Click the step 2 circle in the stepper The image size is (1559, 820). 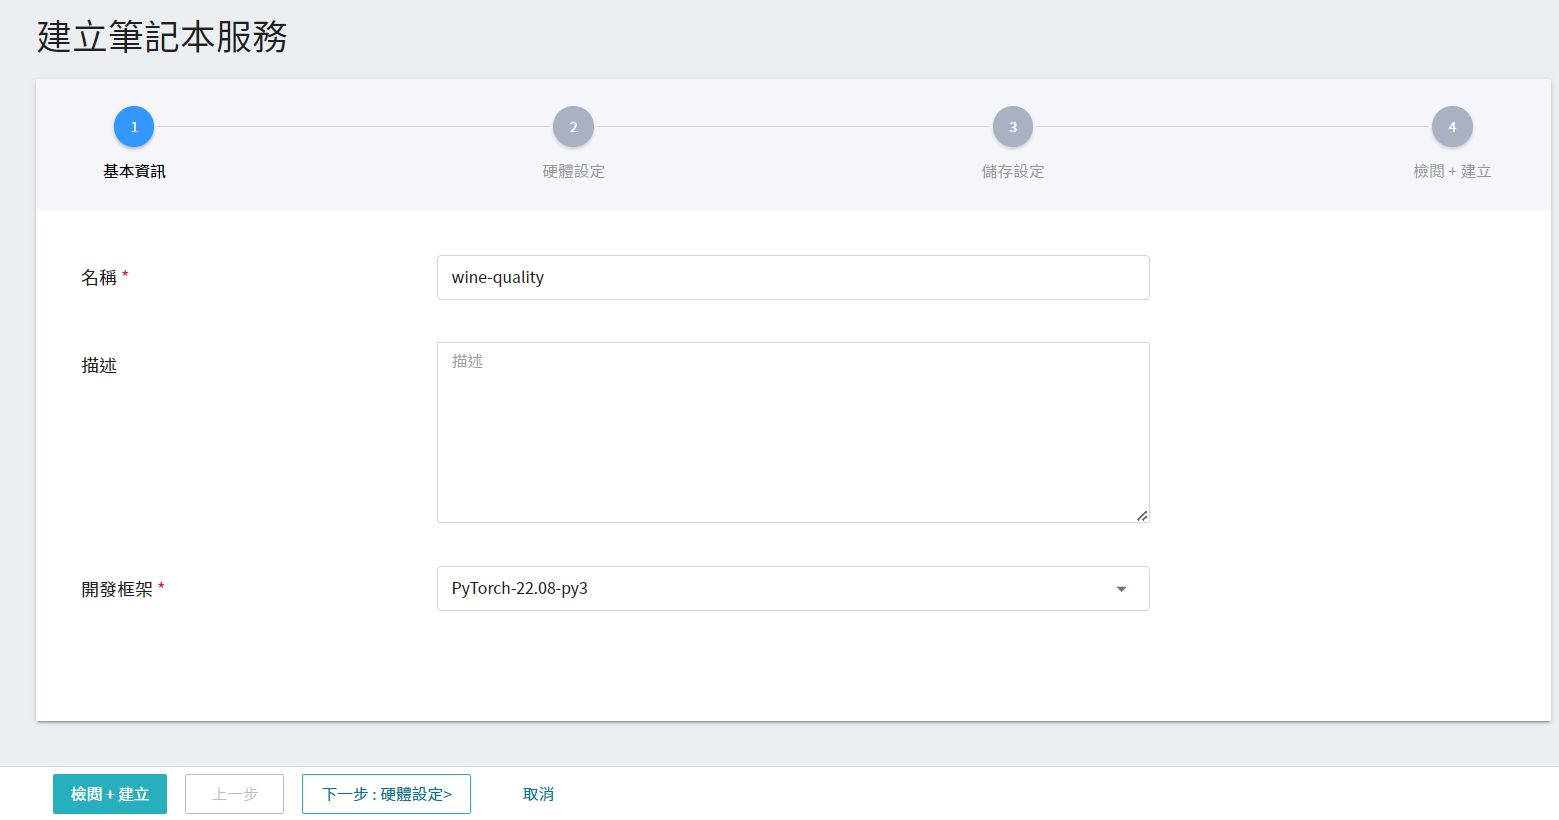point(573,127)
